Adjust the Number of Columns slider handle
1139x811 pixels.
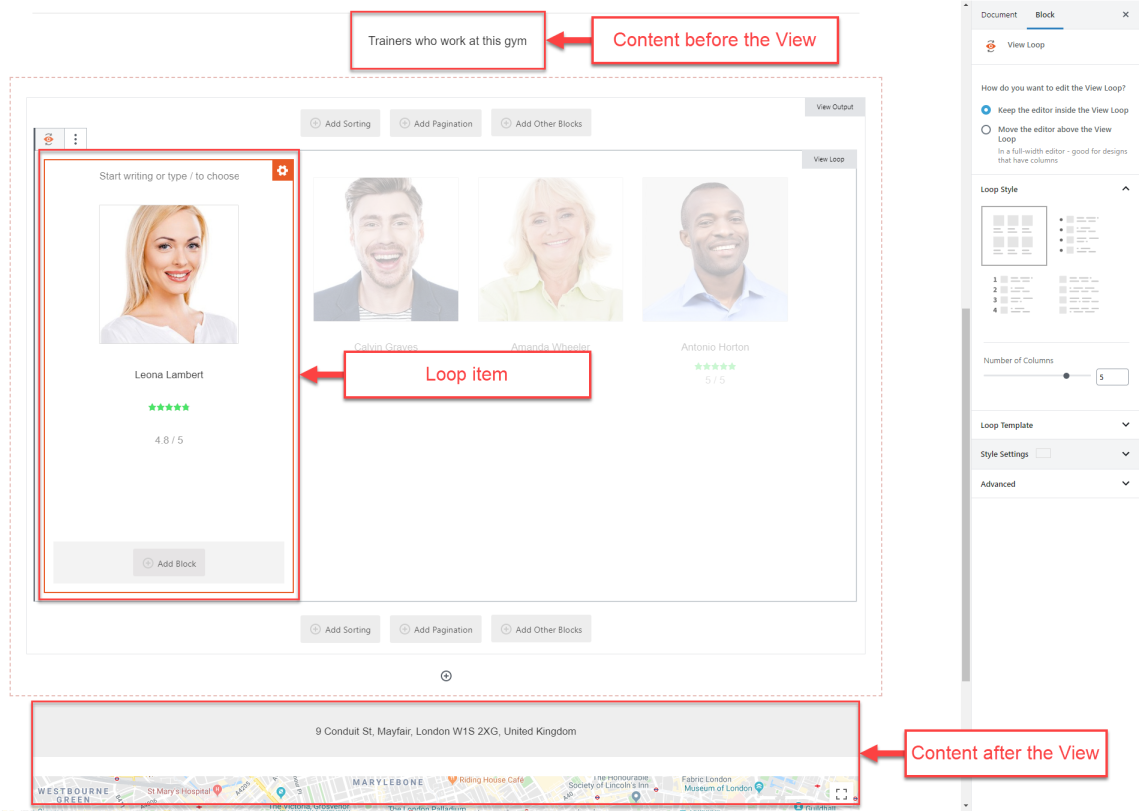1066,376
